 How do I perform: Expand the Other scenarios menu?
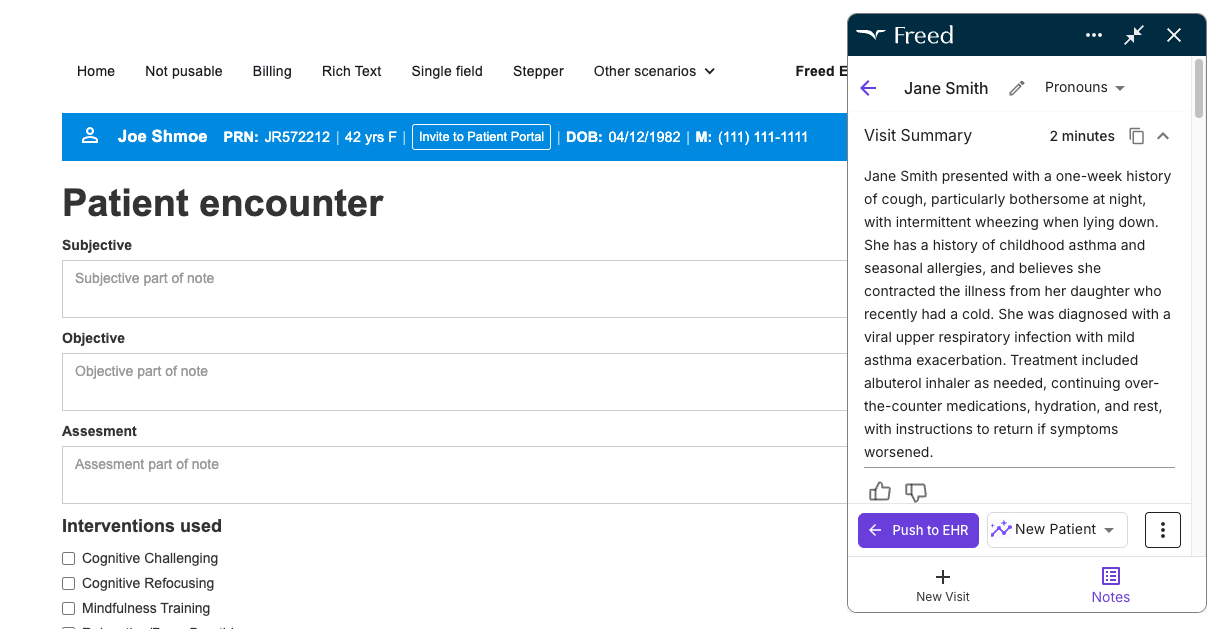[x=654, y=71]
